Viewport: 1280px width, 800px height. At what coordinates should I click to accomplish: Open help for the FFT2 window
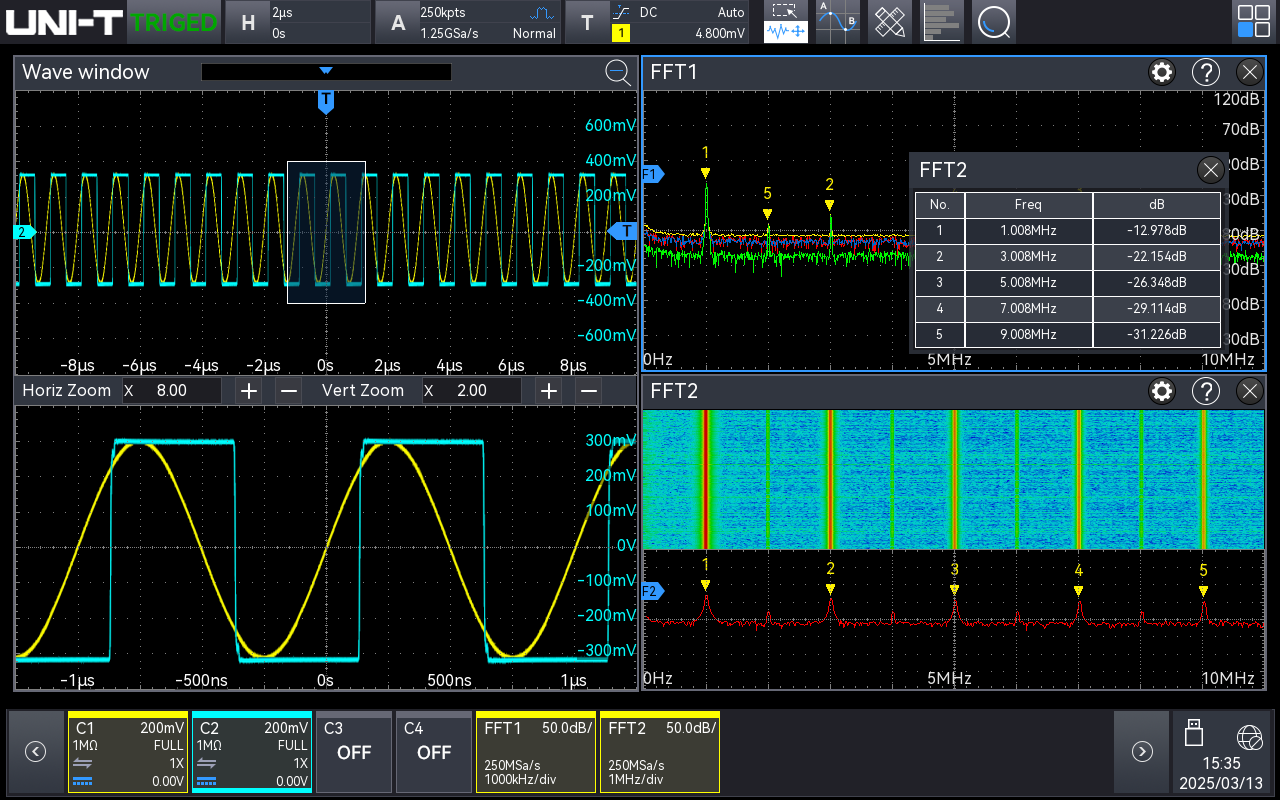point(1206,391)
